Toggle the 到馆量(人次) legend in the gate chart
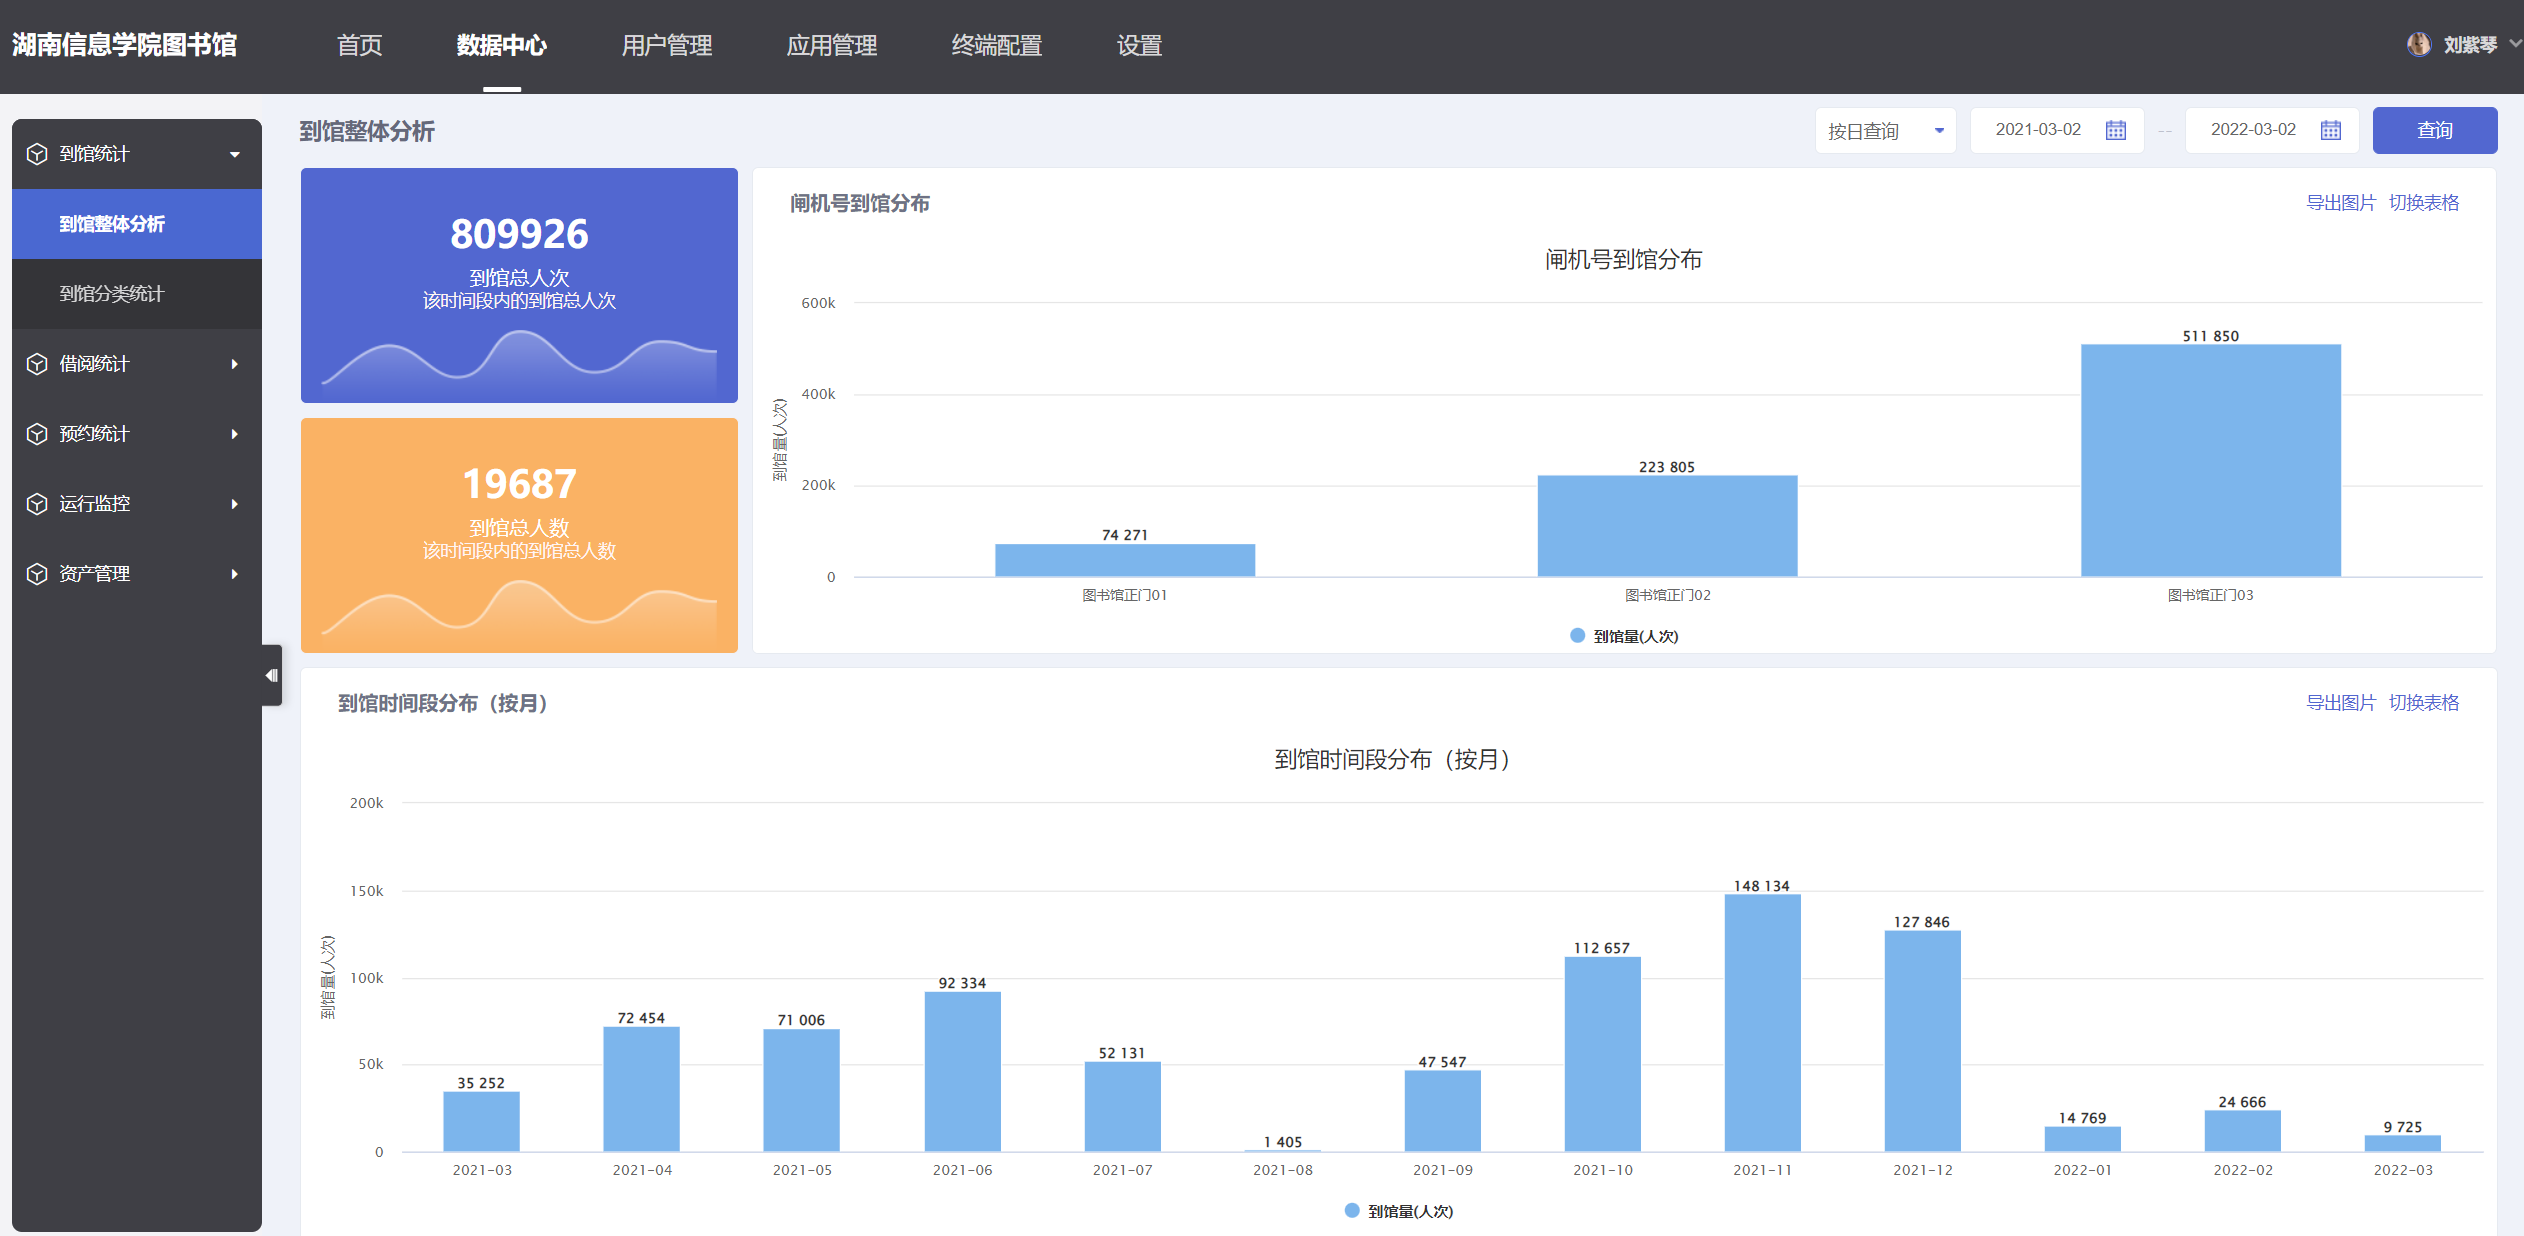2524x1236 pixels. point(1624,636)
